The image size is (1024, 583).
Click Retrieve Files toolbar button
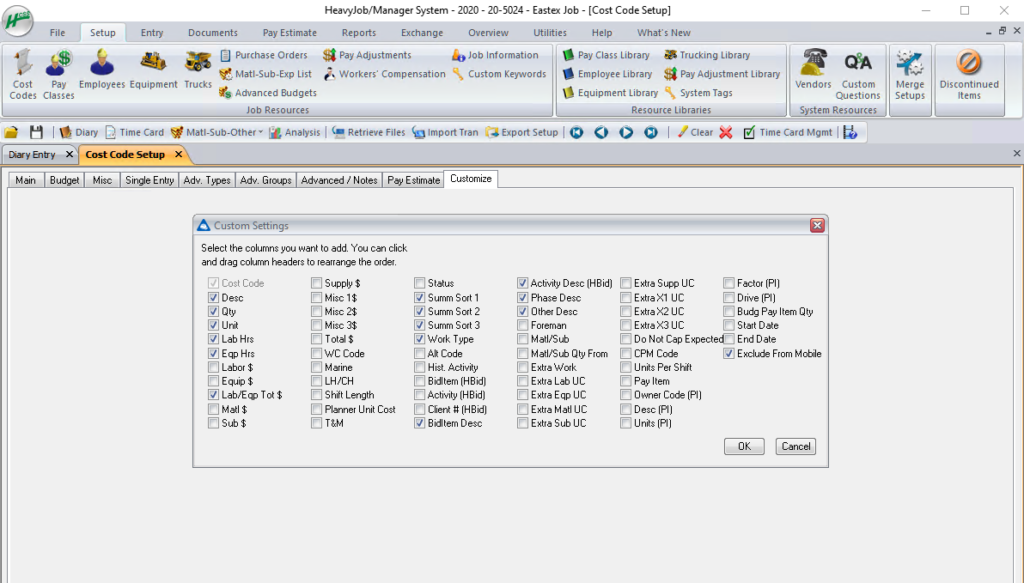pyautogui.click(x=369, y=132)
